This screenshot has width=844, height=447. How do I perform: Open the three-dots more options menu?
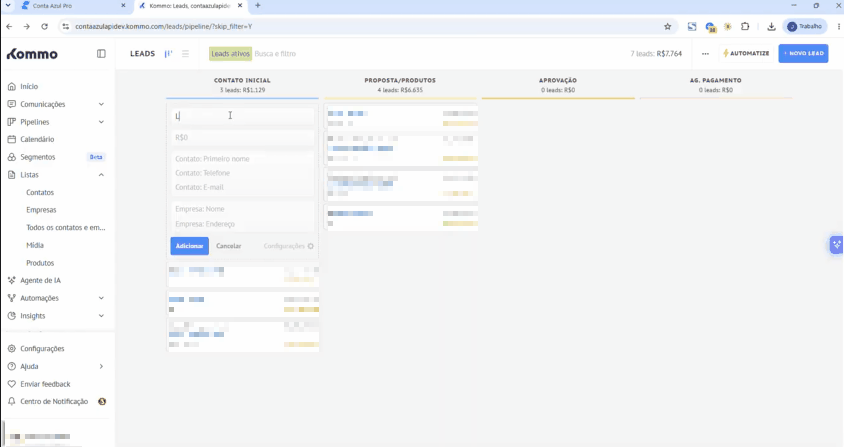point(705,53)
